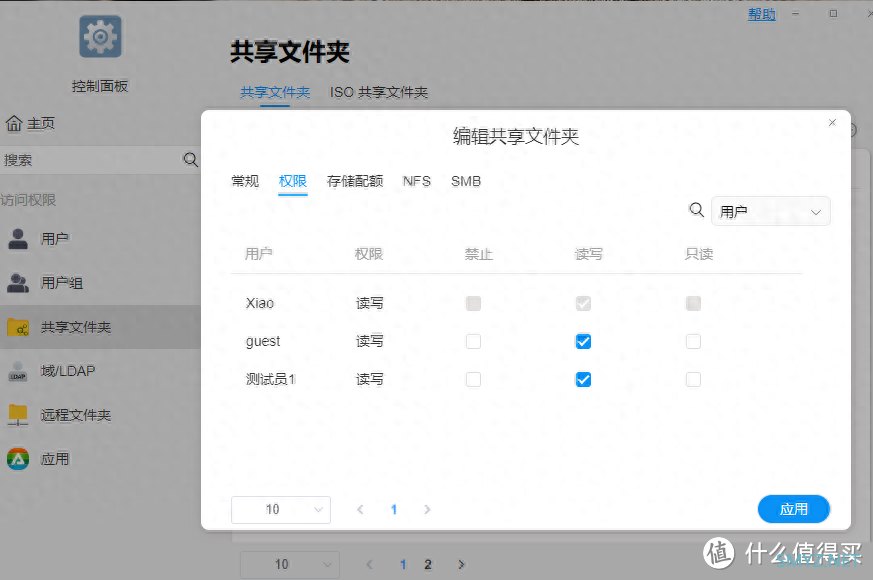Viewport: 873px width, 580px height.
Task: Click the home icon beside 主页
Action: tap(14, 123)
